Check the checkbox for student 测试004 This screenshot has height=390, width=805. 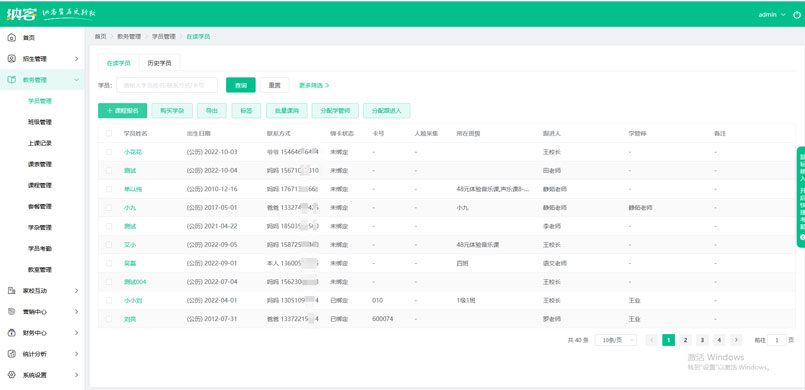pyautogui.click(x=108, y=282)
